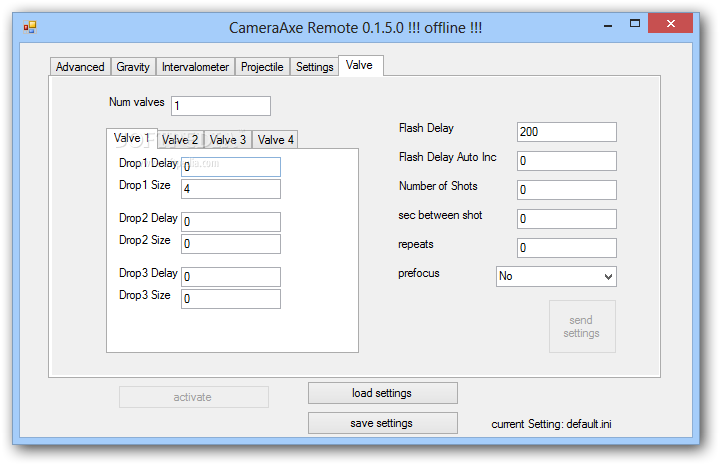Select the Drop2 Delay input field
Screen dimensions: 720x465
point(231,222)
